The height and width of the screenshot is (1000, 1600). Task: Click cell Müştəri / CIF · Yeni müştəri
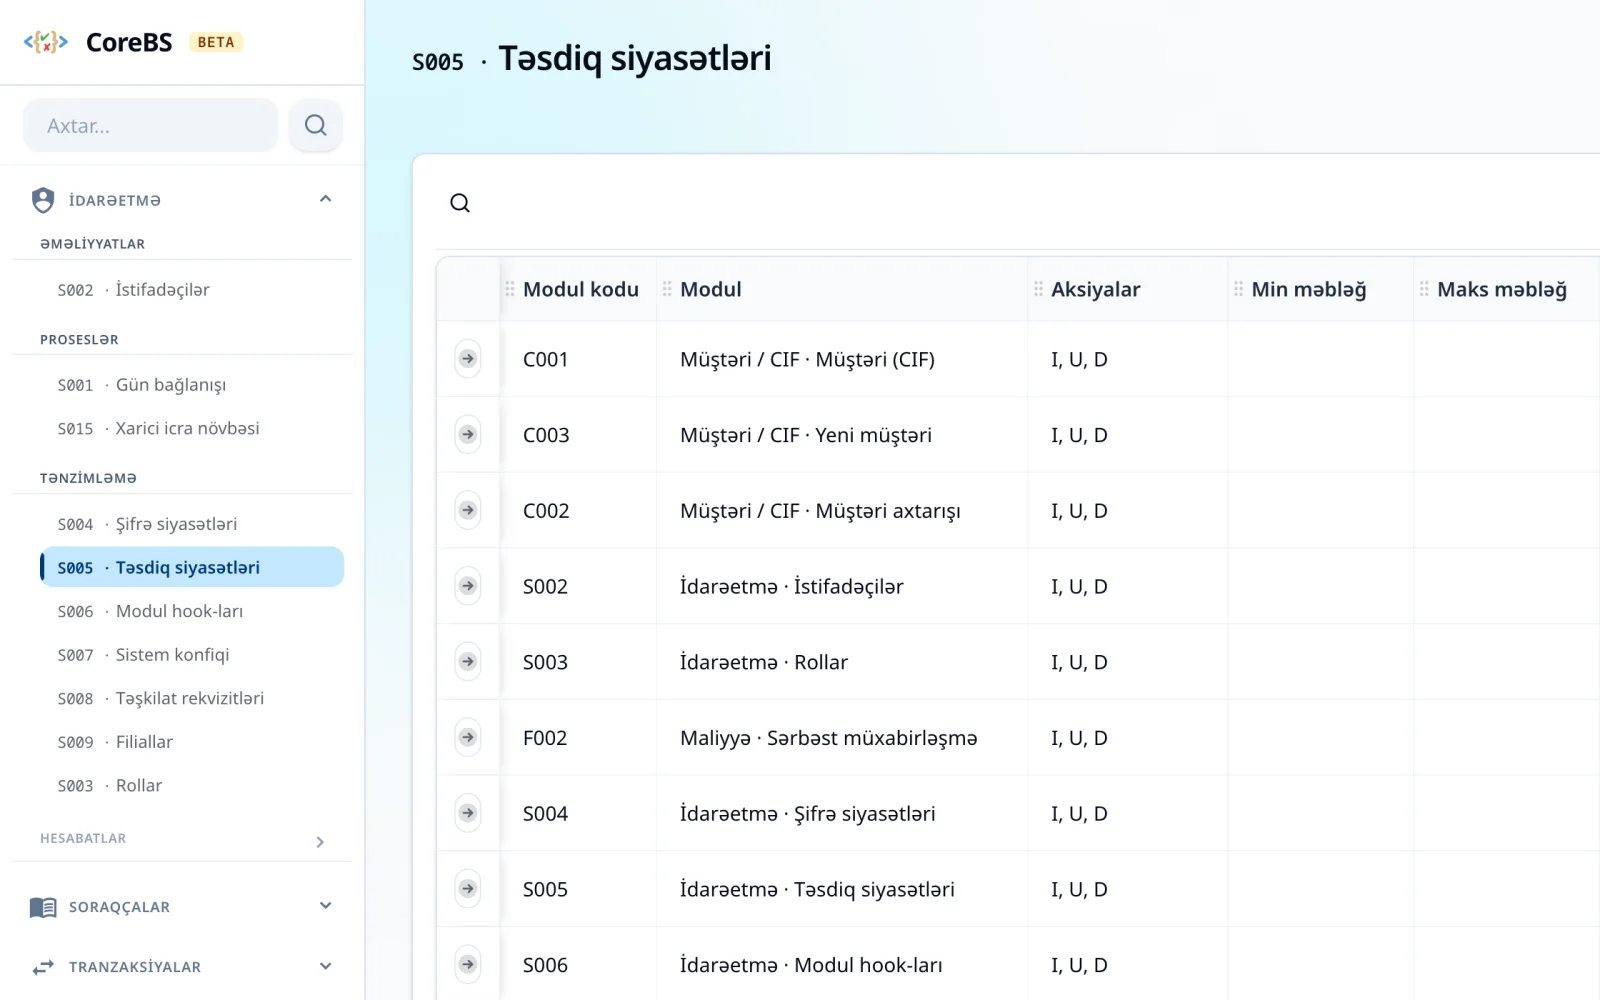pyautogui.click(x=806, y=435)
